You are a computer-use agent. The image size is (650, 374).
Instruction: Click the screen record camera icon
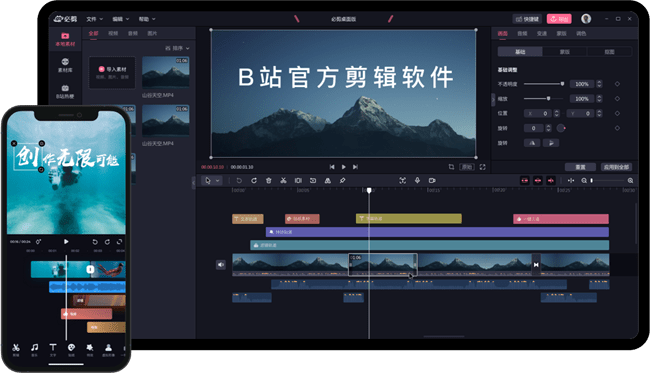pos(432,180)
